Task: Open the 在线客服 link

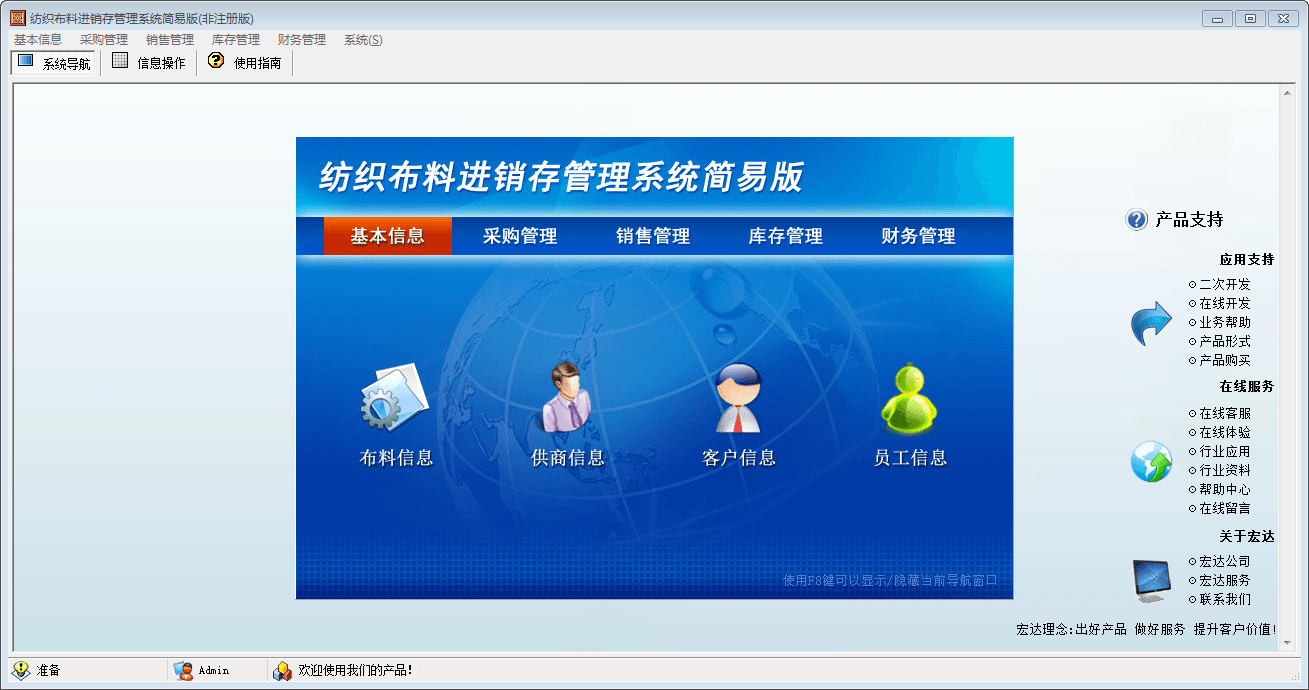Action: tap(1225, 413)
